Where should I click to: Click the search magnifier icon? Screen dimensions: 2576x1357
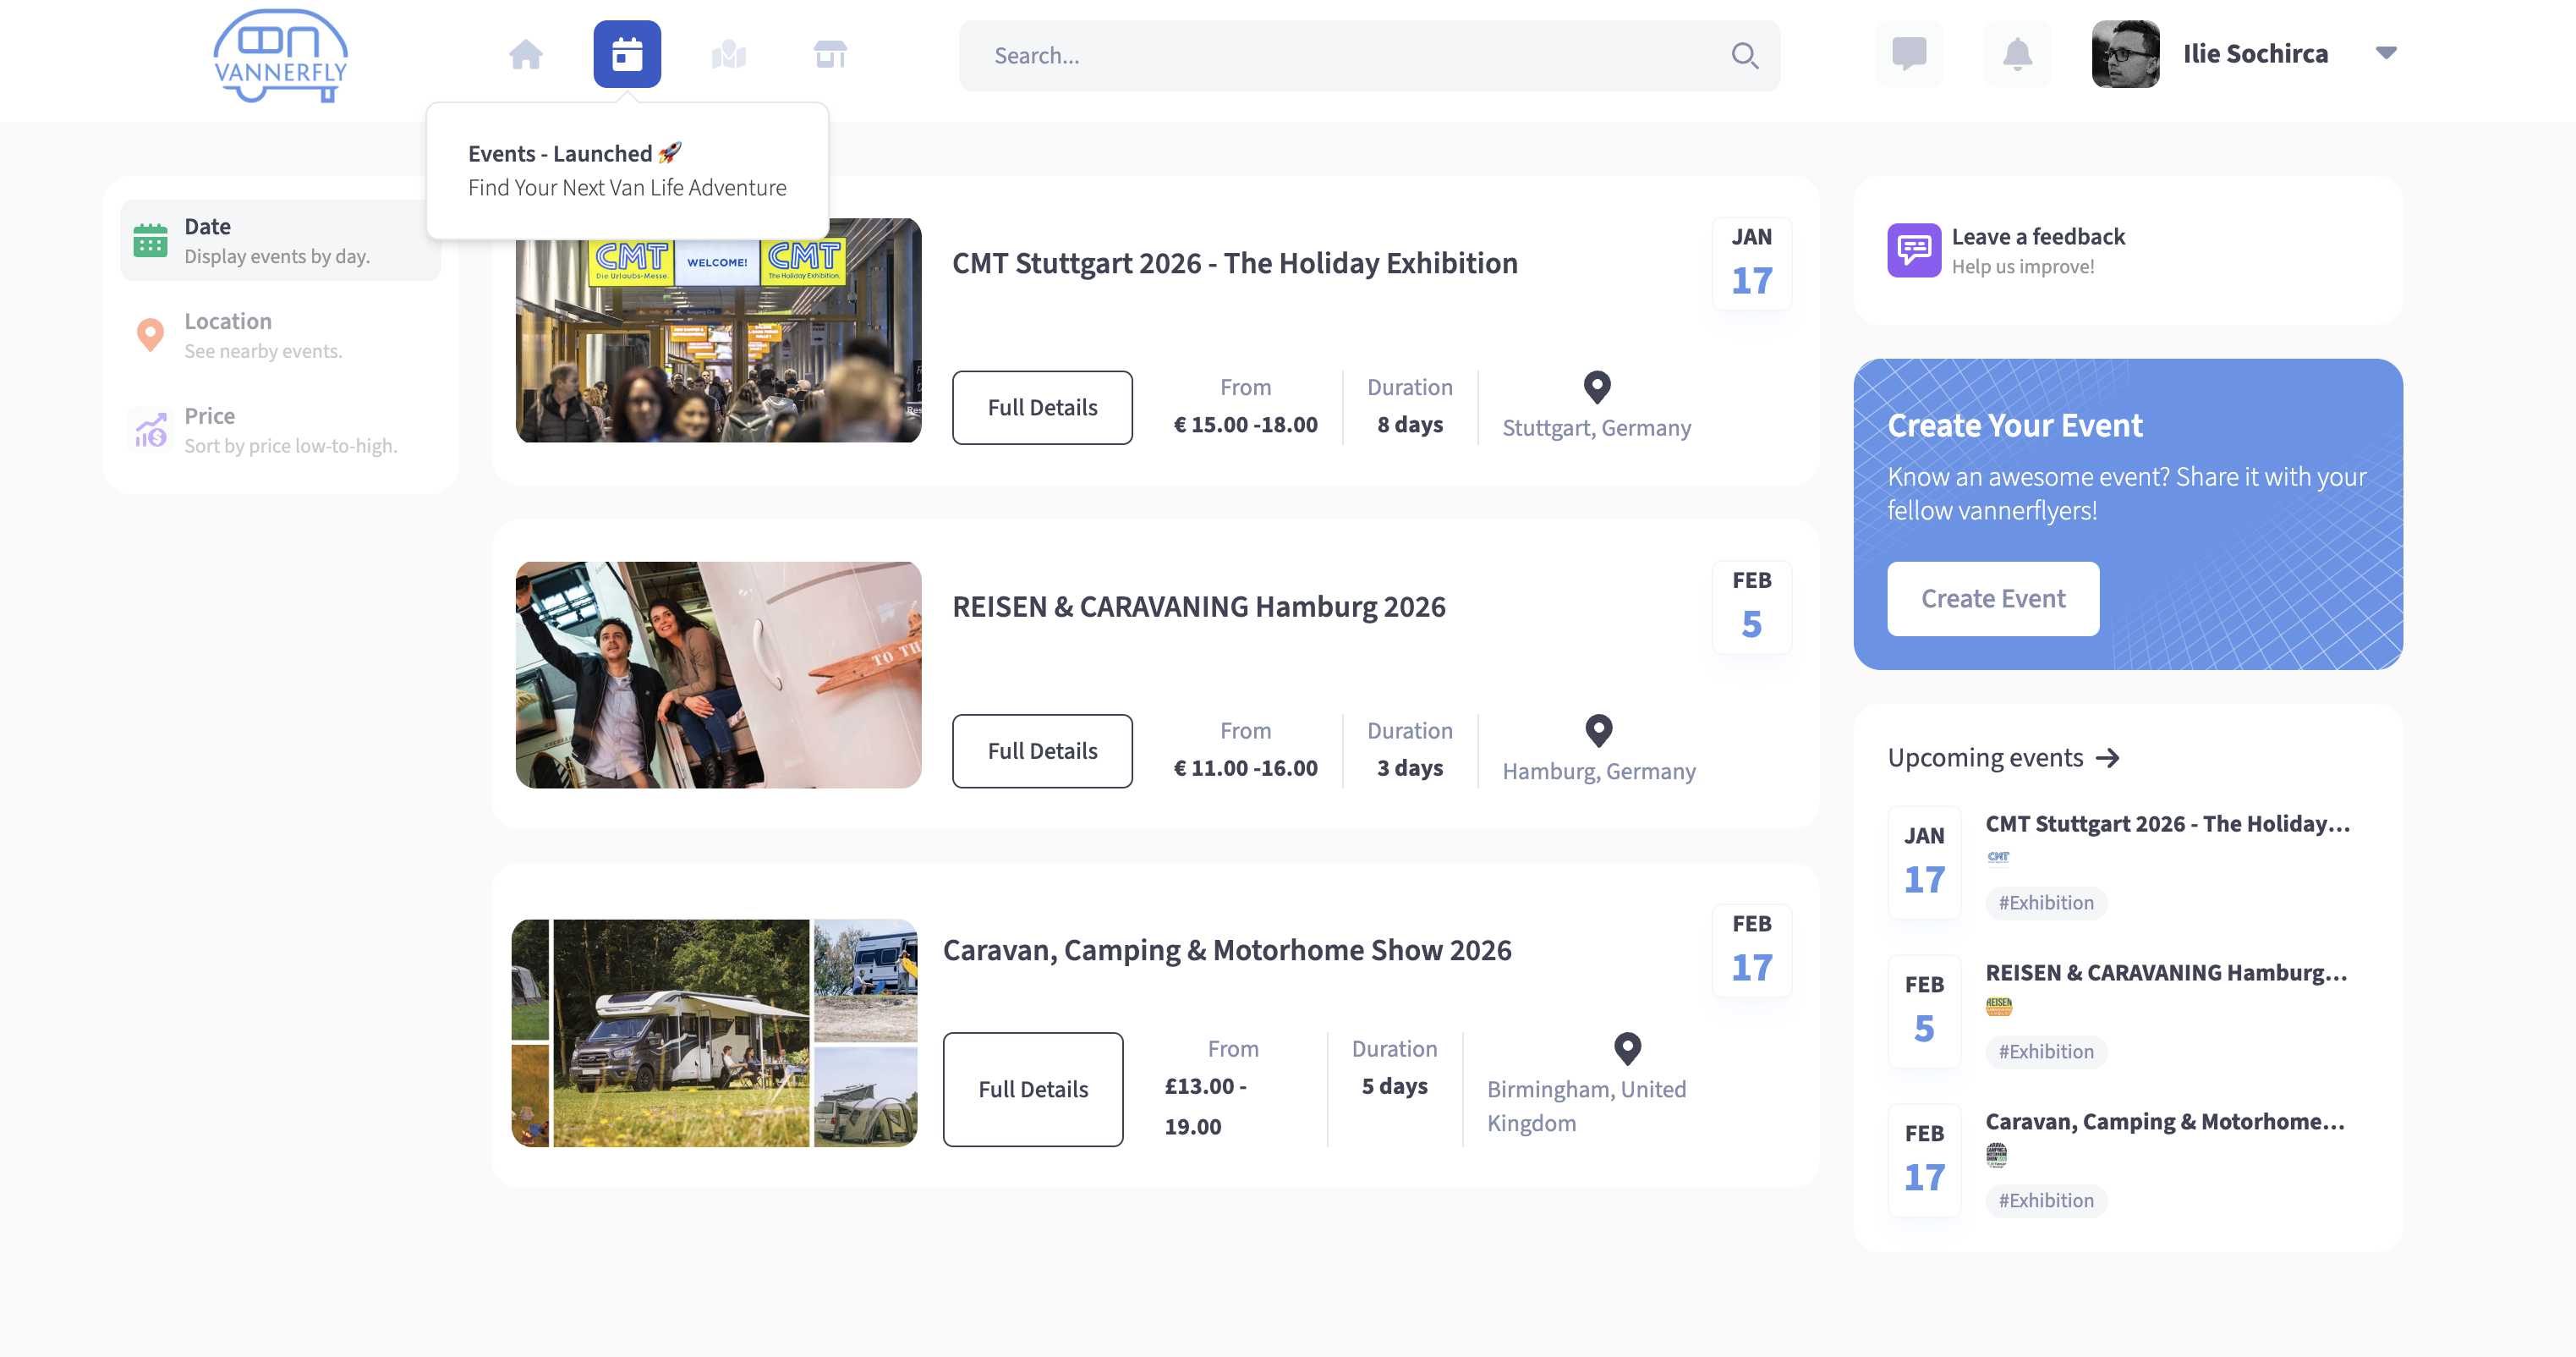point(1745,56)
